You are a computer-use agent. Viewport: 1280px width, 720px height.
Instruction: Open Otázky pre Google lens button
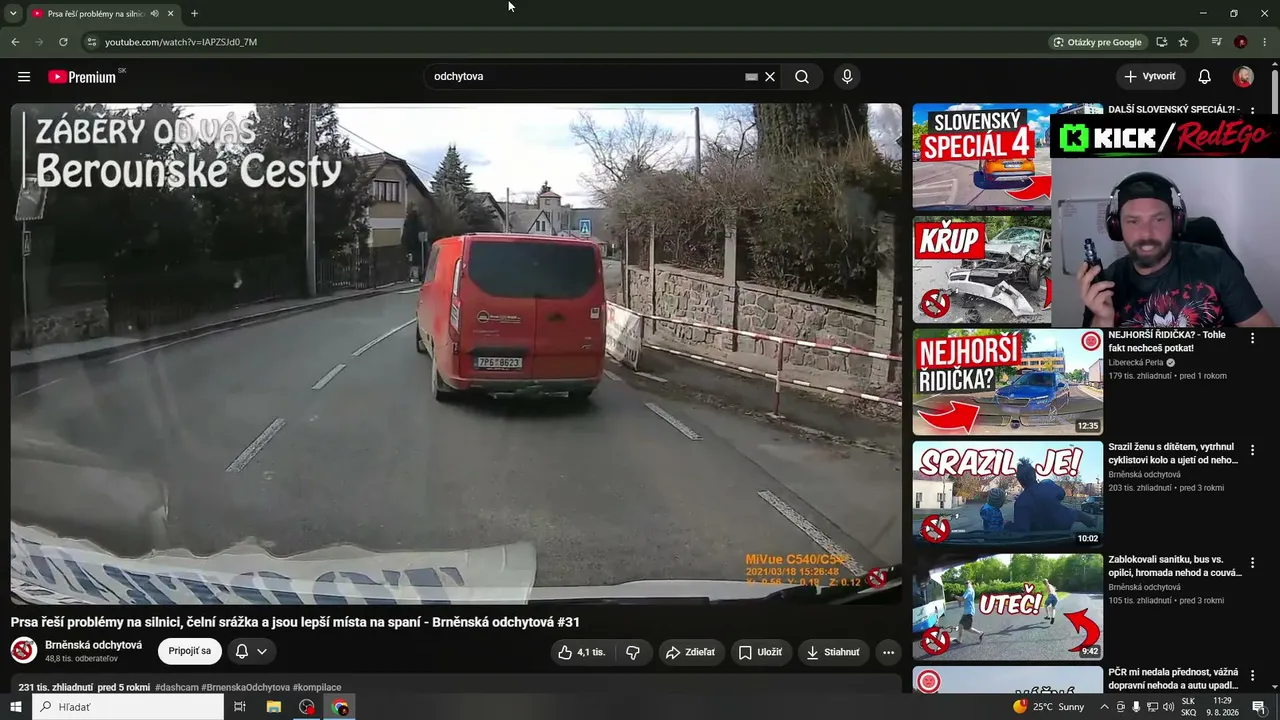click(1097, 42)
